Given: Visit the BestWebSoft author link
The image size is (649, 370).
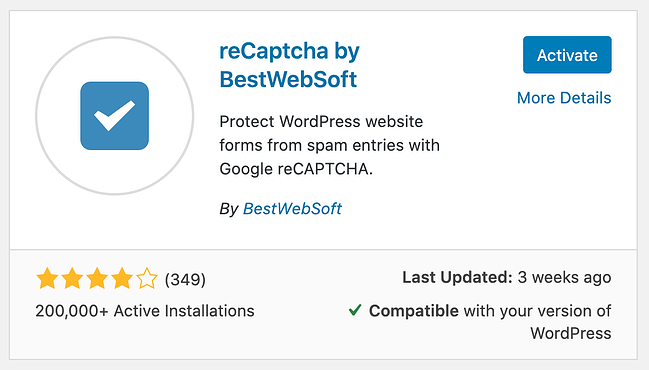Looking at the screenshot, I should click(292, 209).
